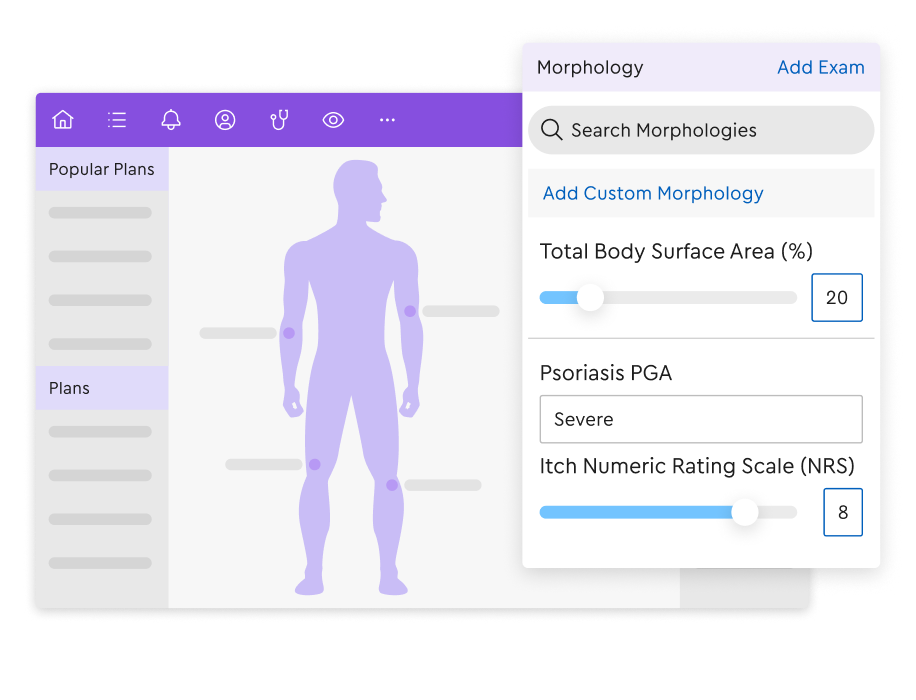Screen dimensions: 916x700
Task: Open the user profile icon
Action: click(x=225, y=120)
